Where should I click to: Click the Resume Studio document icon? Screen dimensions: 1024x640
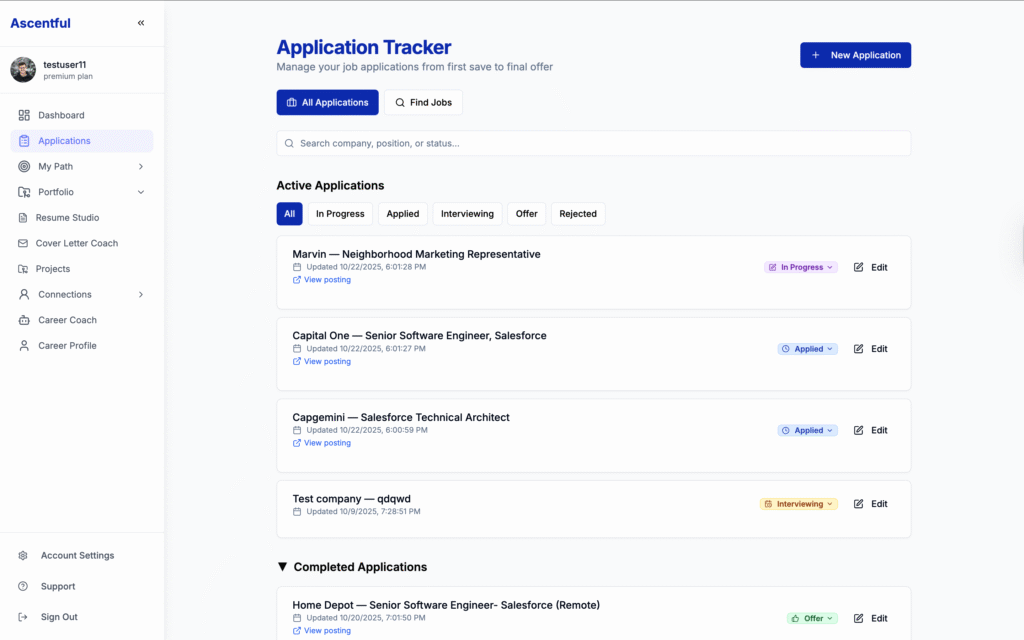click(x=24, y=217)
